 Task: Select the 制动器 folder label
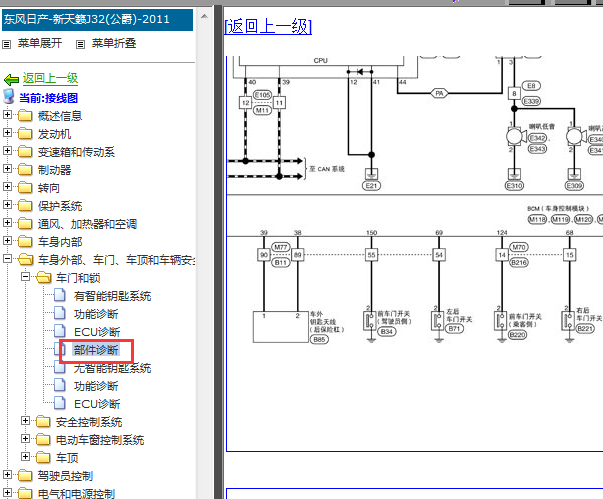(x=54, y=170)
